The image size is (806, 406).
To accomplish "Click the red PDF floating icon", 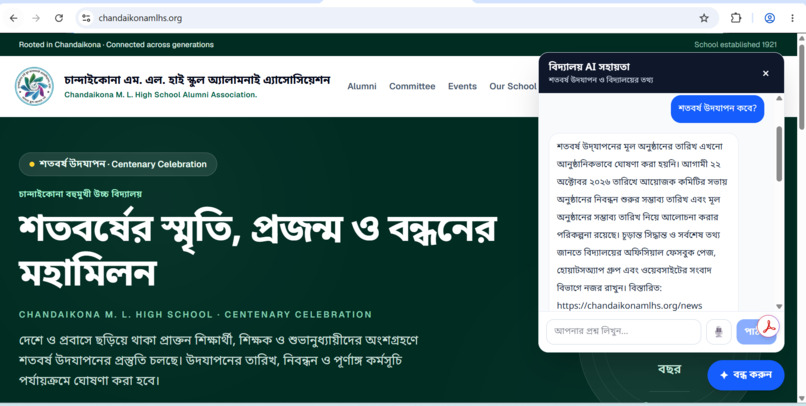I will (x=768, y=326).
